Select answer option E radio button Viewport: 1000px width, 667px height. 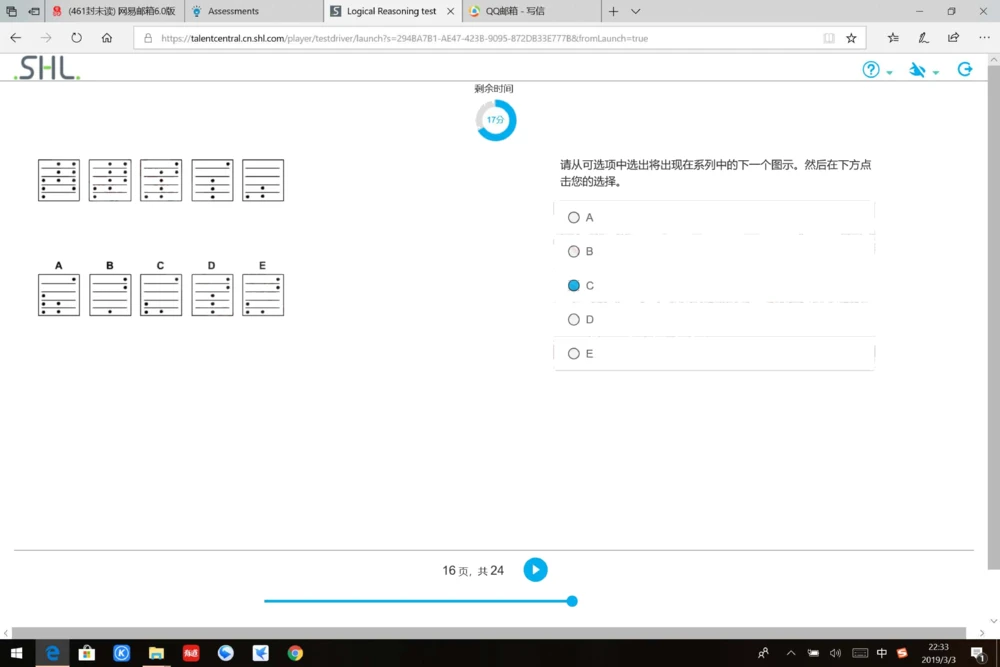[574, 353]
